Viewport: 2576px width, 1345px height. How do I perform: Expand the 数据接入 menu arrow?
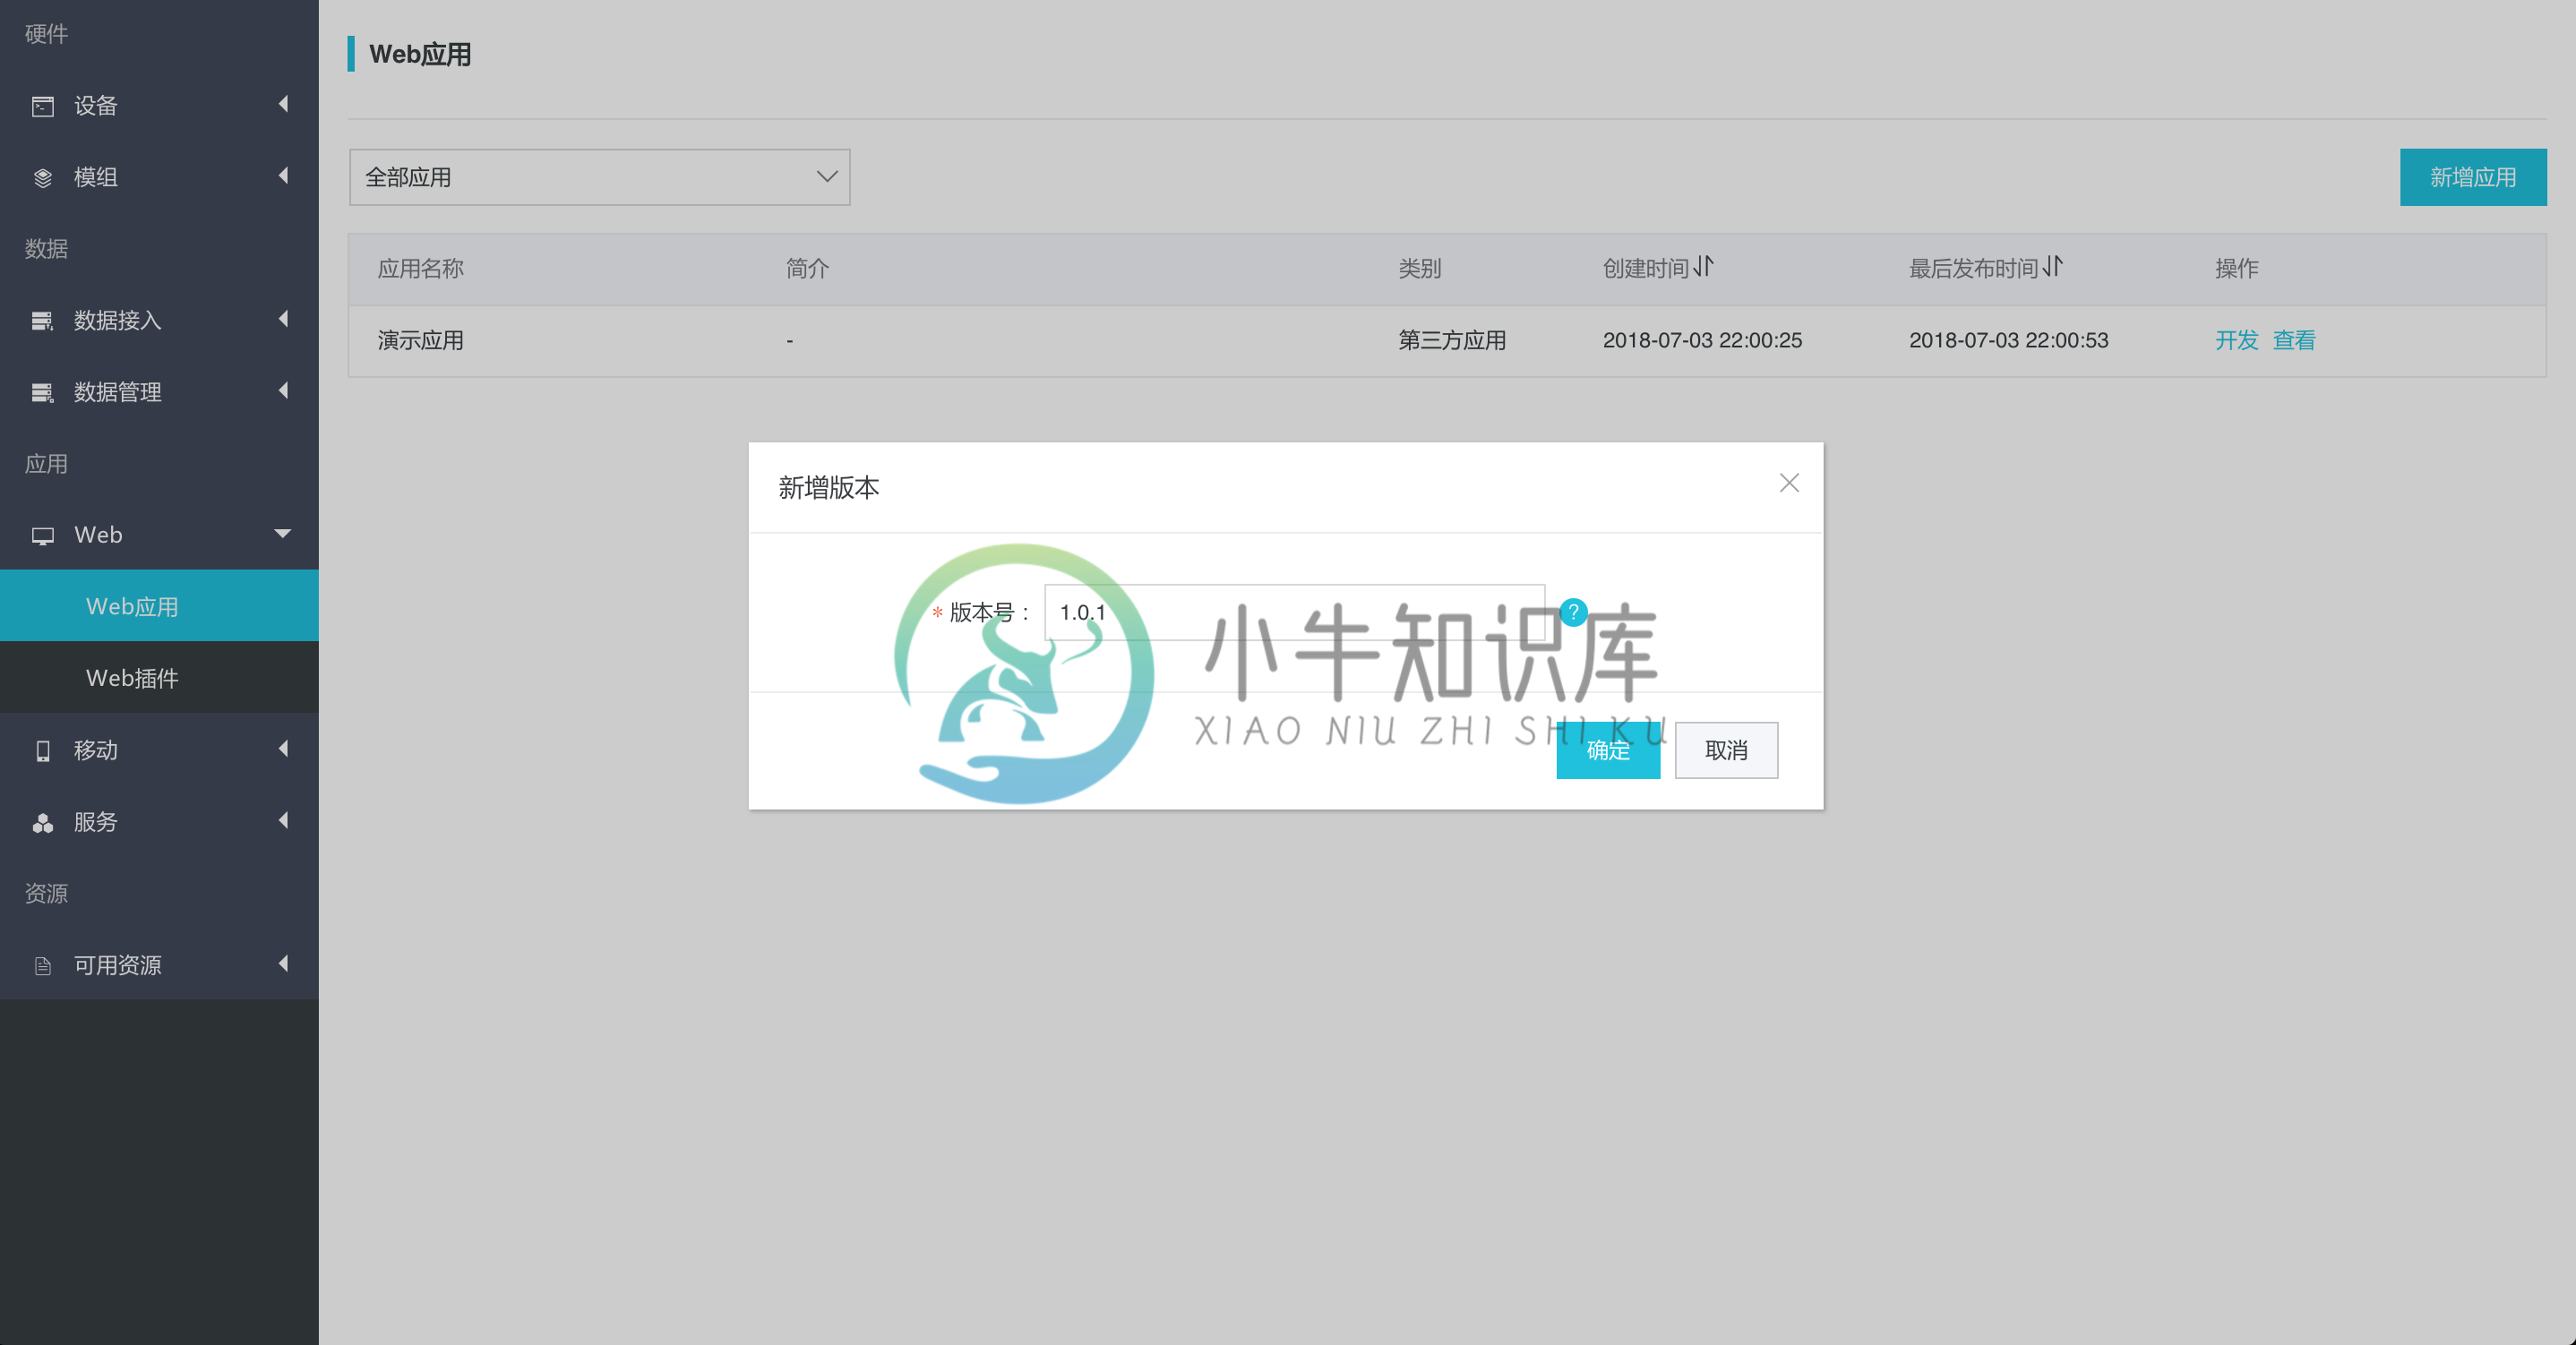pos(283,319)
